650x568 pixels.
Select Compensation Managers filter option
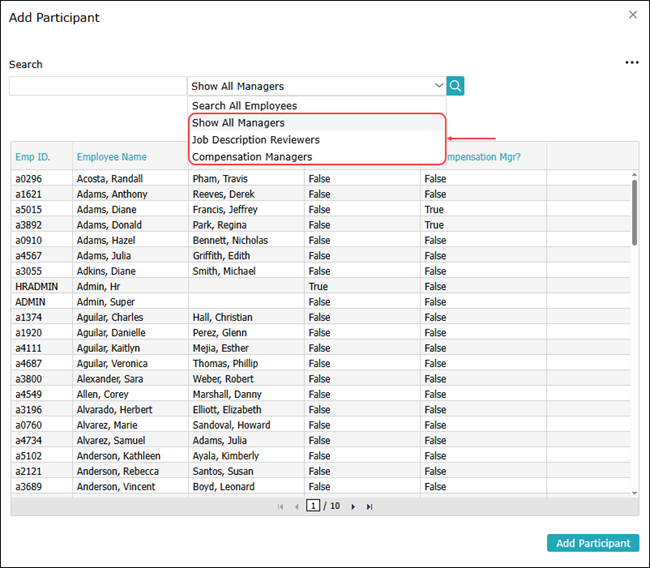(x=252, y=157)
